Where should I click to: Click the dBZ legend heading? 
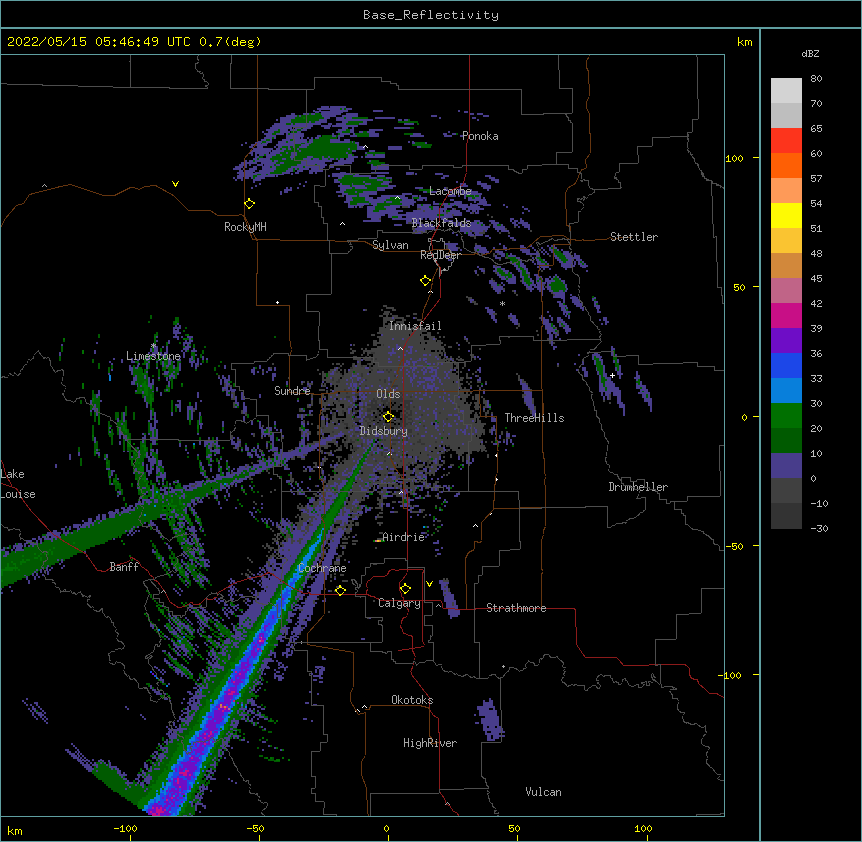tap(810, 54)
